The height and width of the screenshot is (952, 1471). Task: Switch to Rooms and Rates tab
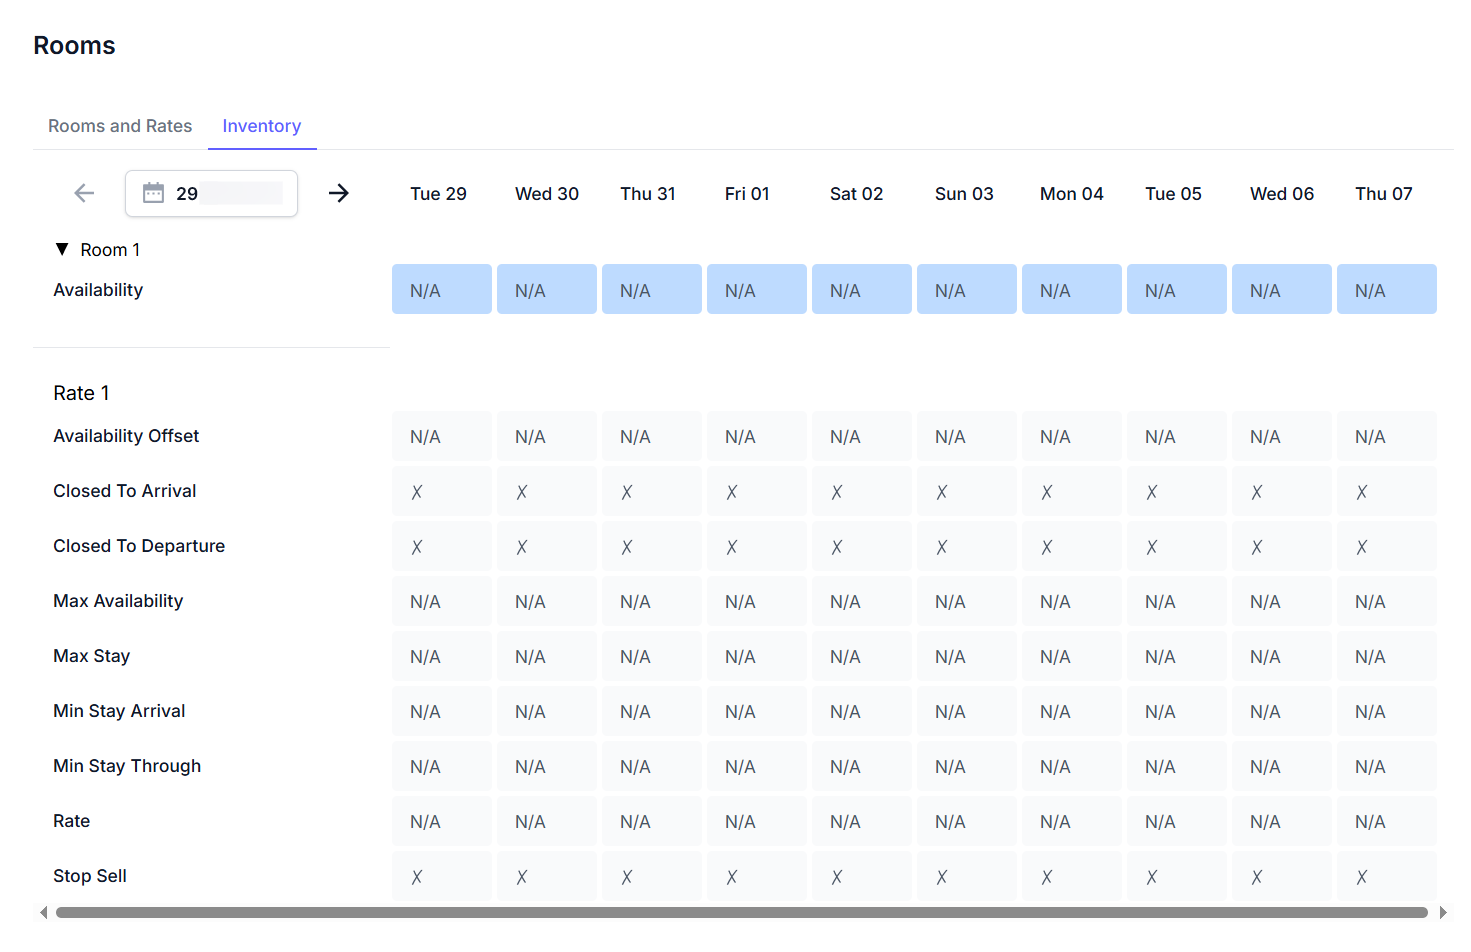tap(120, 126)
